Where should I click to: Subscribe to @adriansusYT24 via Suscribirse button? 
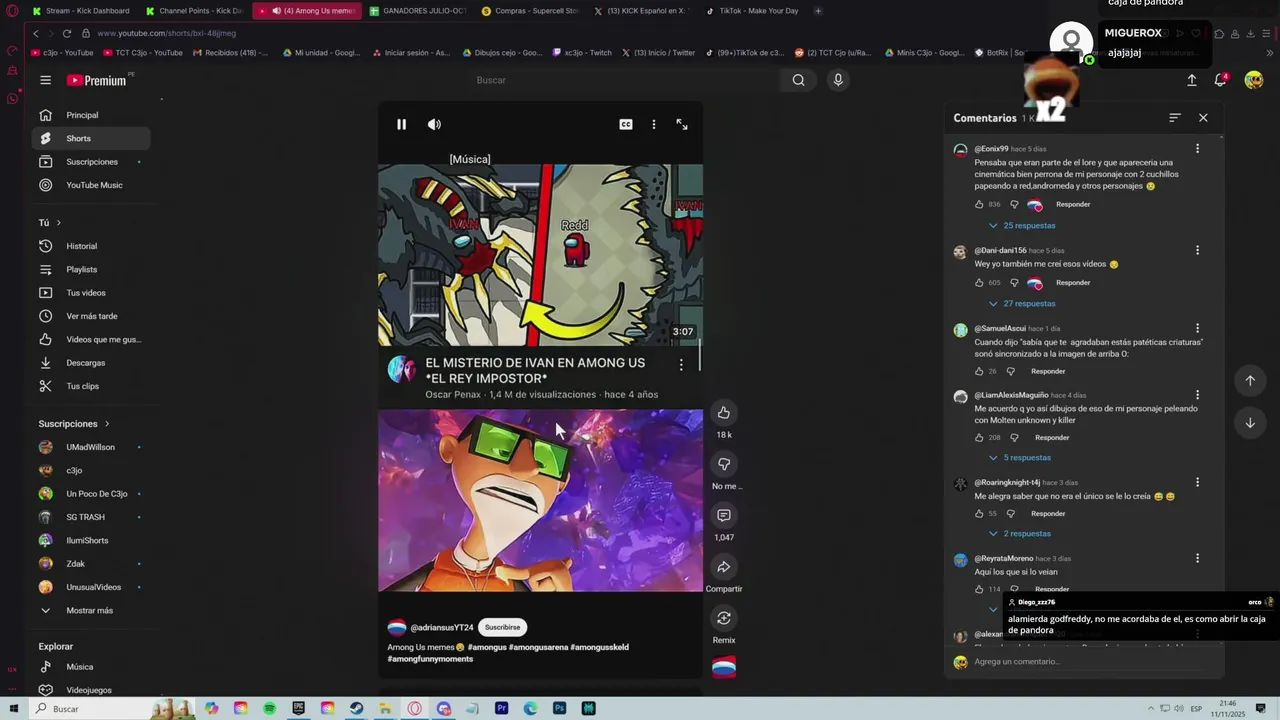point(502,627)
